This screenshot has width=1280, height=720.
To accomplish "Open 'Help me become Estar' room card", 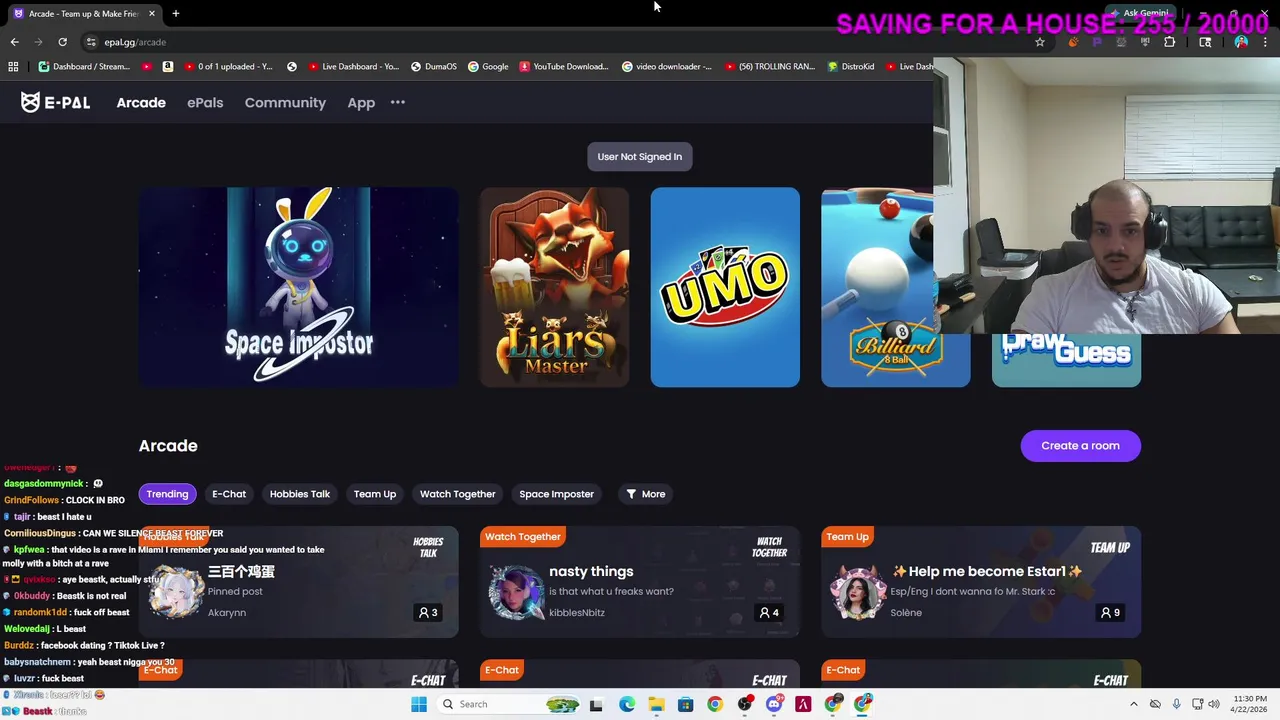I will click(981, 581).
